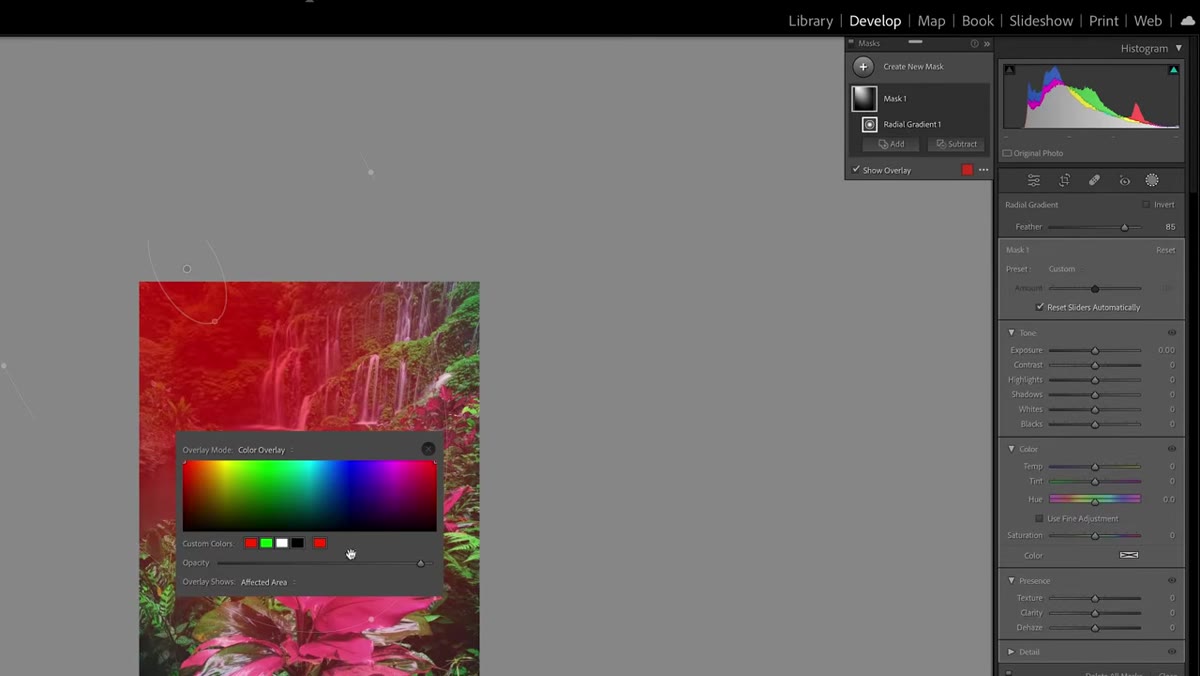The image size is (1200, 676).
Task: Click the Subtract mask button
Action: pyautogui.click(x=956, y=144)
